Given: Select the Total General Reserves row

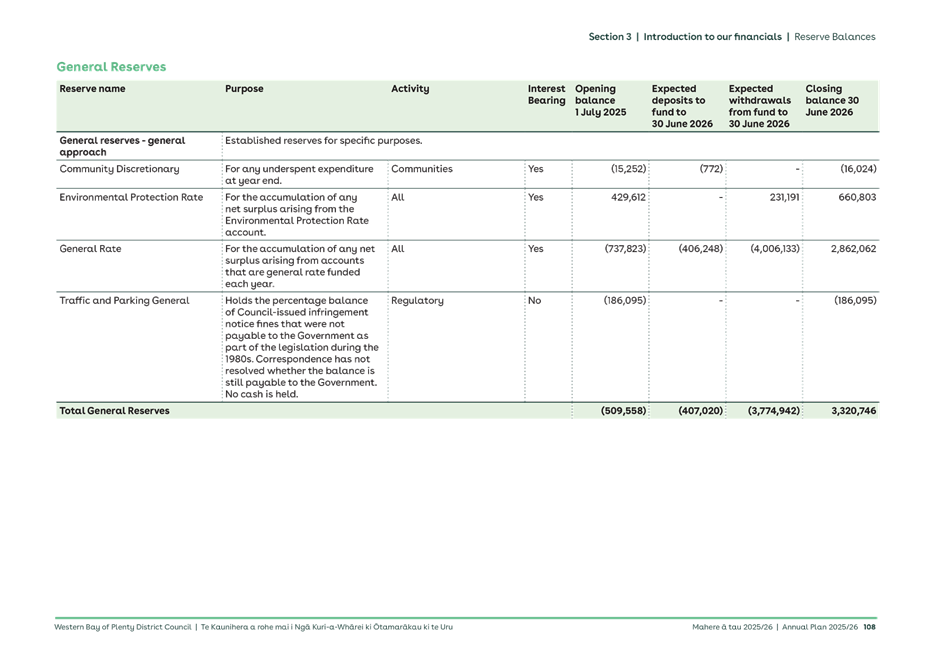Looking at the screenshot, I should 114,410.
